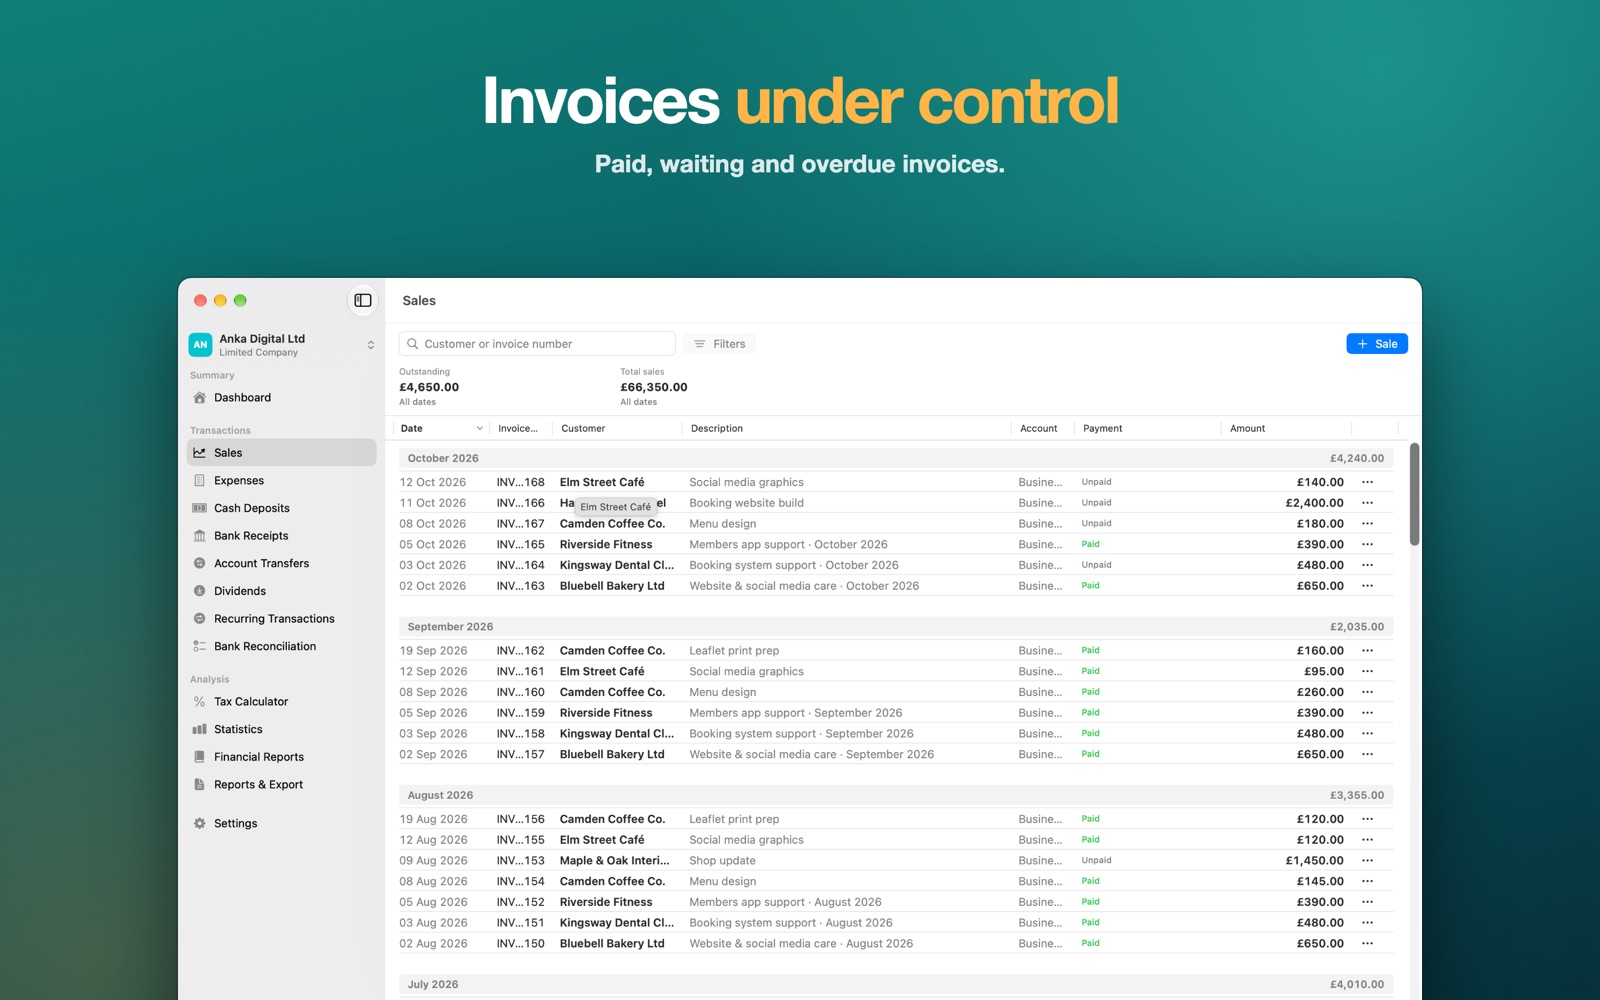Click the £2,400.00 amount cell

[1314, 503]
